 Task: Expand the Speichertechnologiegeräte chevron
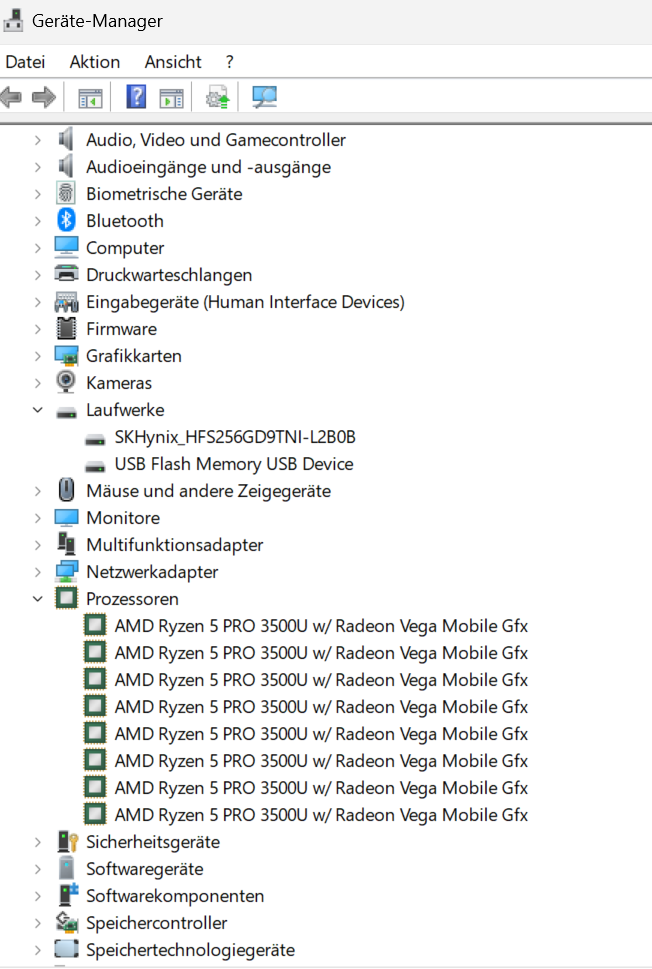point(38,950)
